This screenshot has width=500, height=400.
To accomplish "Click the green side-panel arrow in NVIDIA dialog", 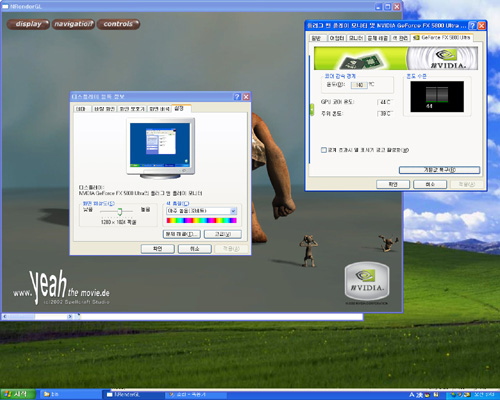I will click(312, 109).
